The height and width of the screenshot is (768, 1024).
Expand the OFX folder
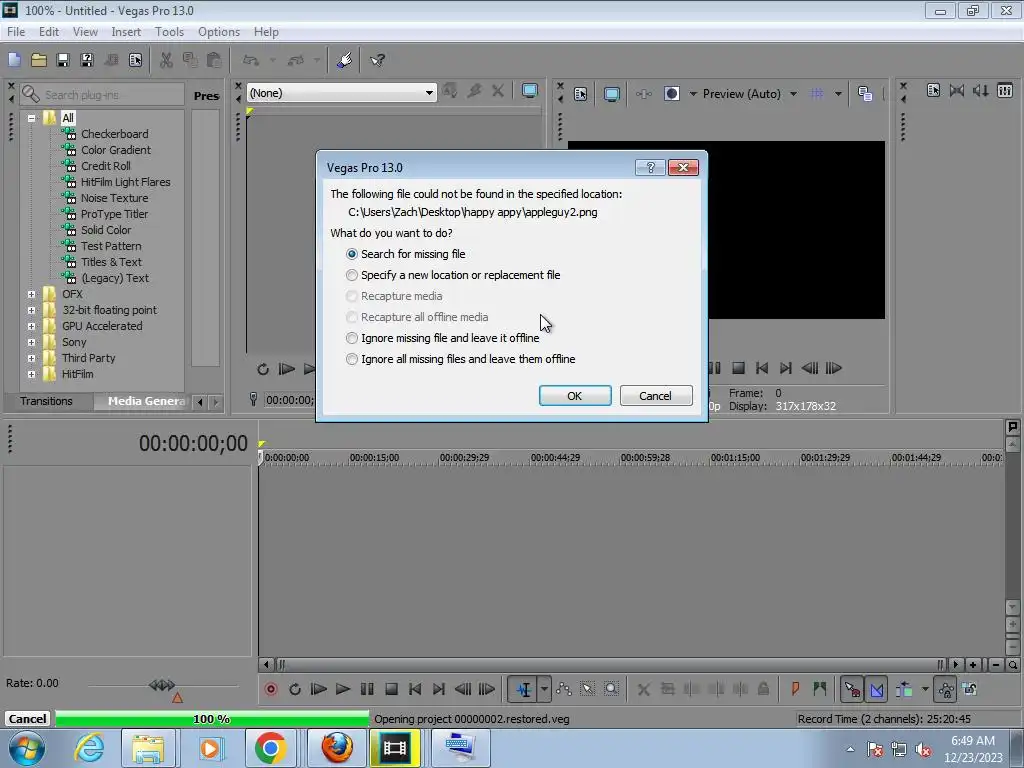[x=31, y=295]
